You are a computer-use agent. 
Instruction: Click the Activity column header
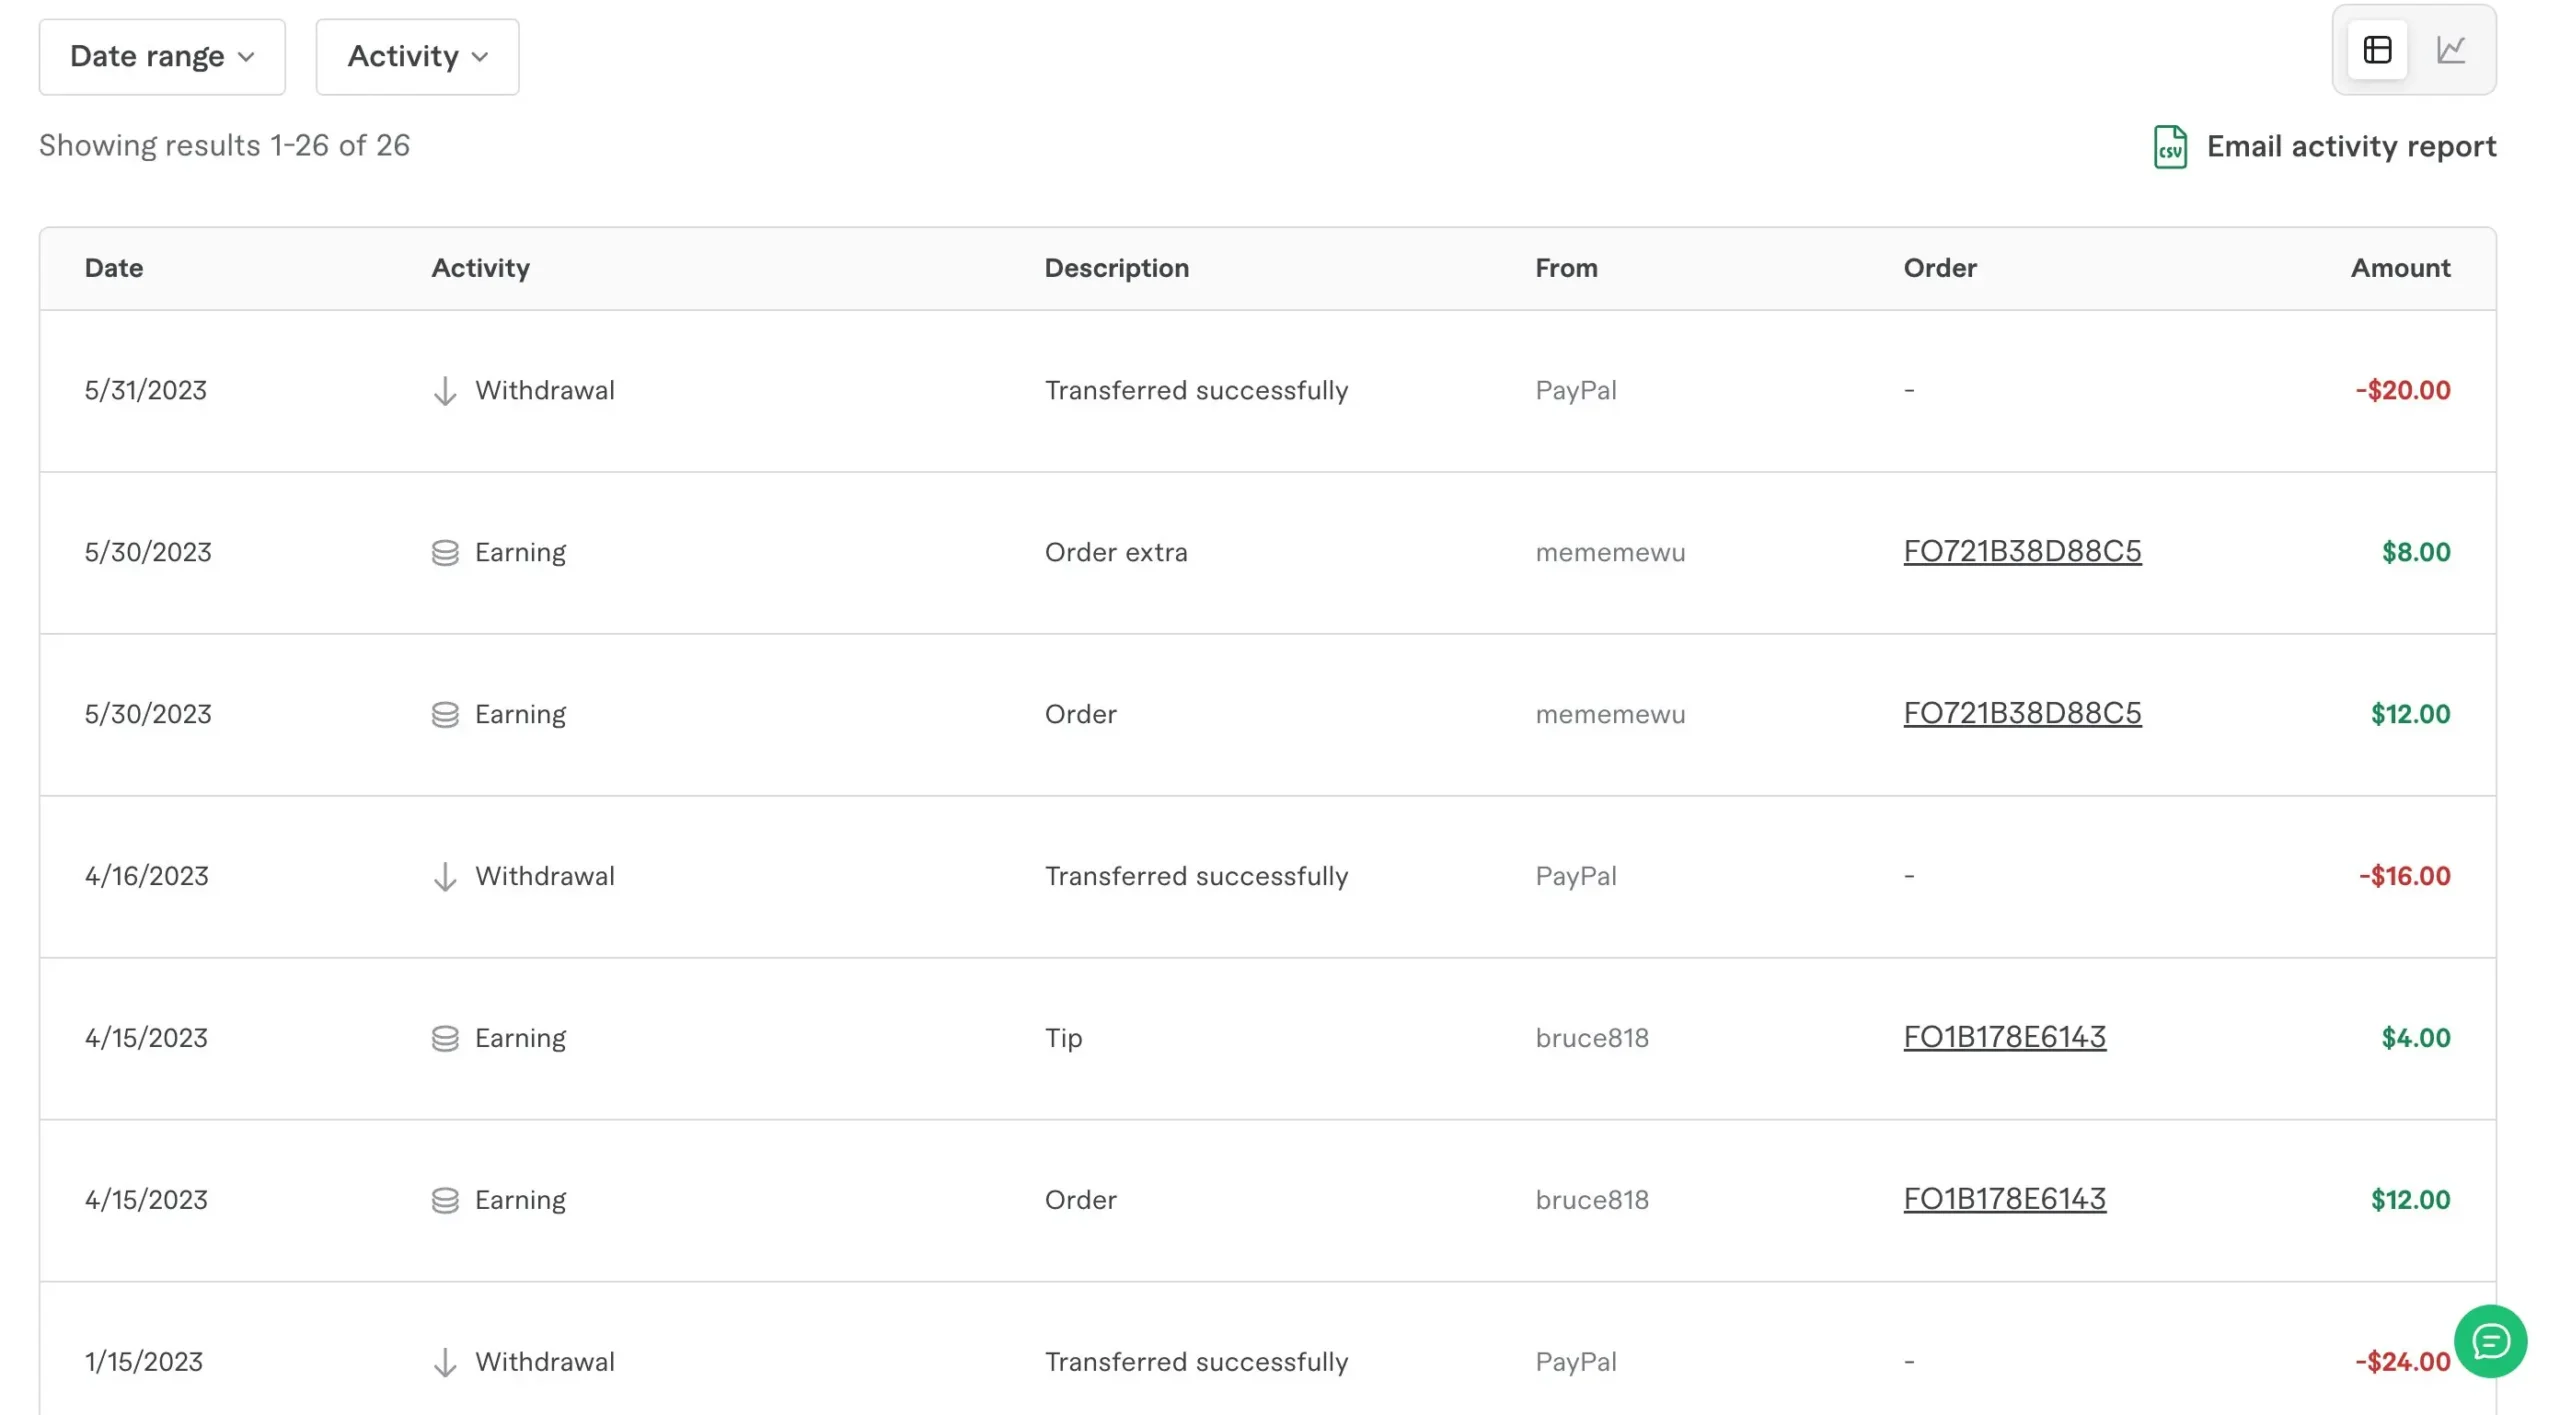481,268
